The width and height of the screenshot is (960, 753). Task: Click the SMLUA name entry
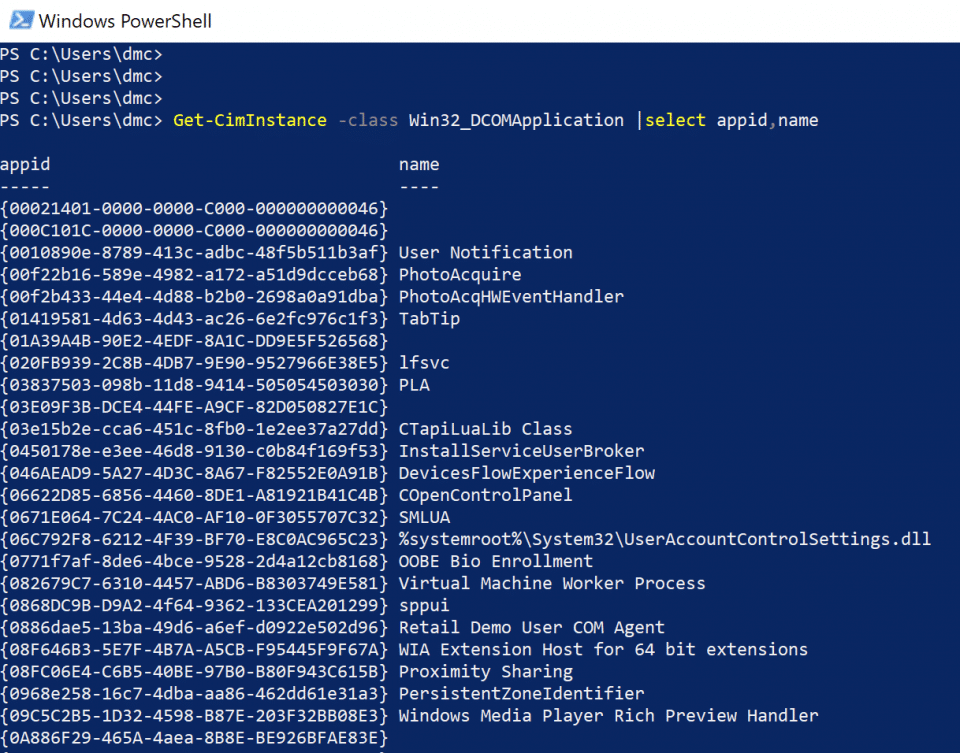pos(424,517)
